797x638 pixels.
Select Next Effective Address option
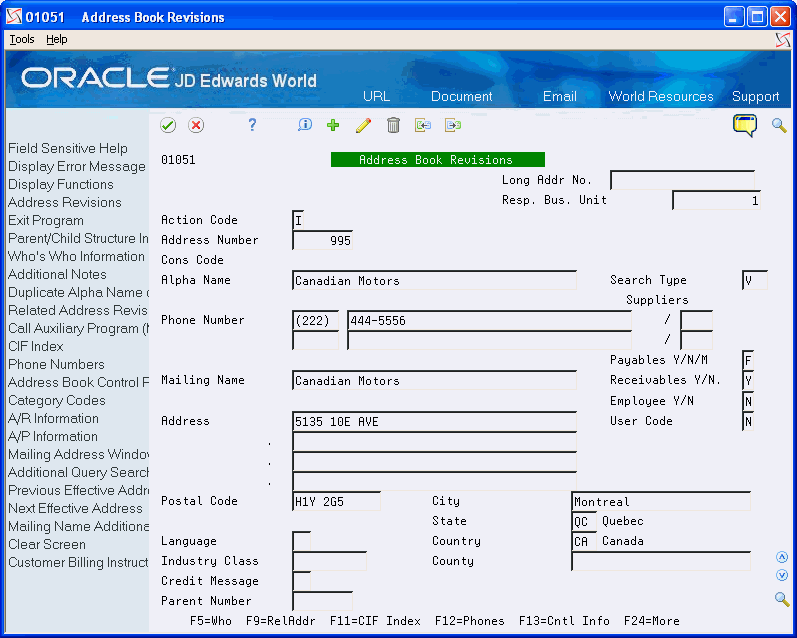pyautogui.click(x=75, y=508)
